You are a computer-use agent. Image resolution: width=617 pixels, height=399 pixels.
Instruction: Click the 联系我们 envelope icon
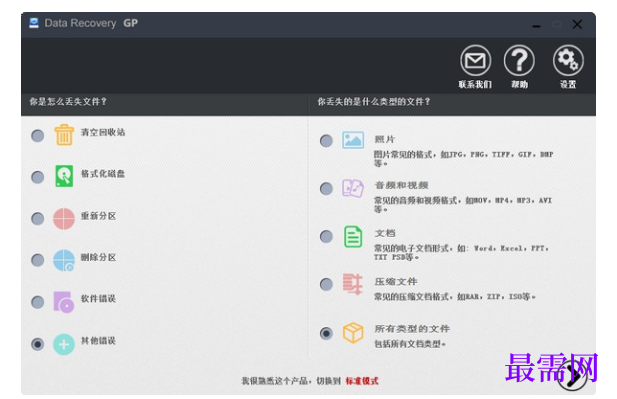point(475,61)
